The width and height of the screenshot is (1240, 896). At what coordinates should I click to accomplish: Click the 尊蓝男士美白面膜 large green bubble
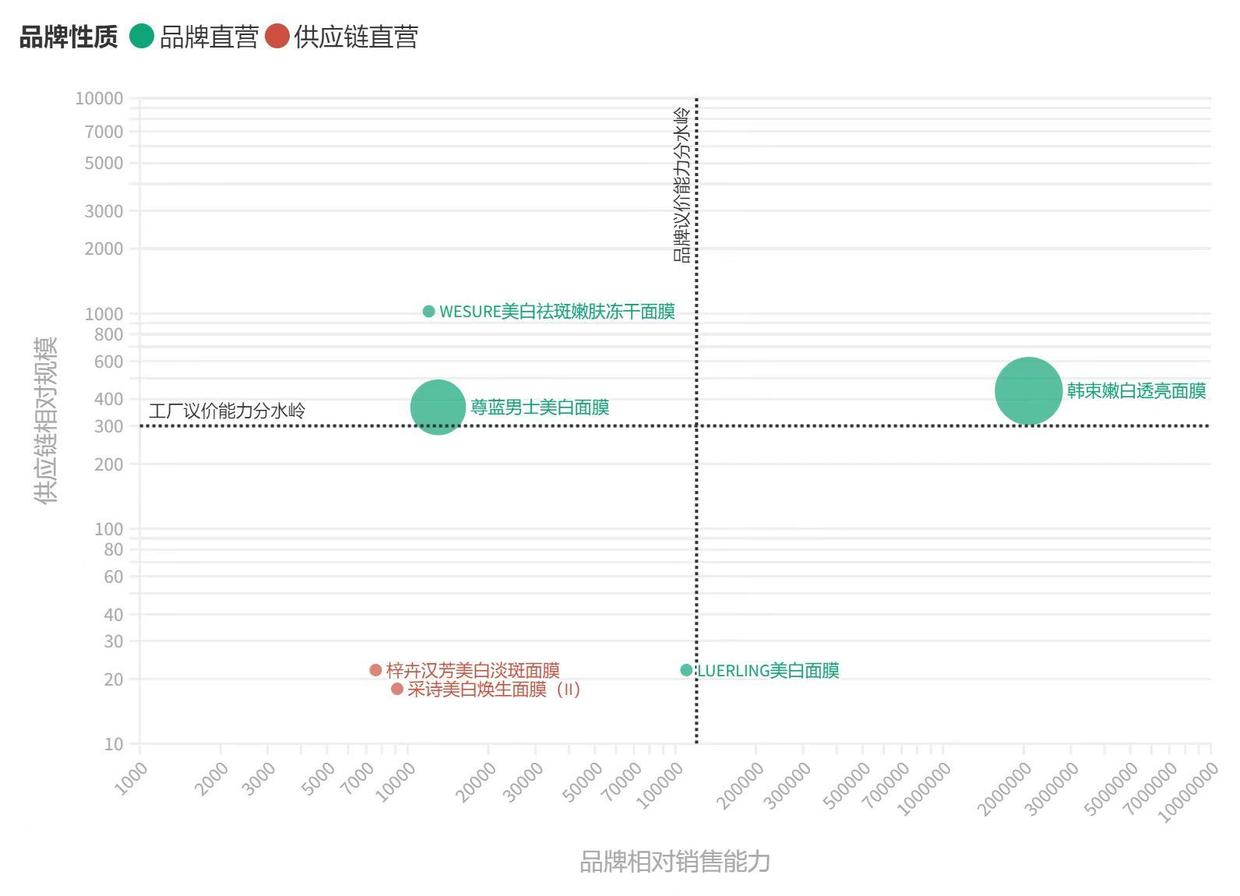coord(438,408)
